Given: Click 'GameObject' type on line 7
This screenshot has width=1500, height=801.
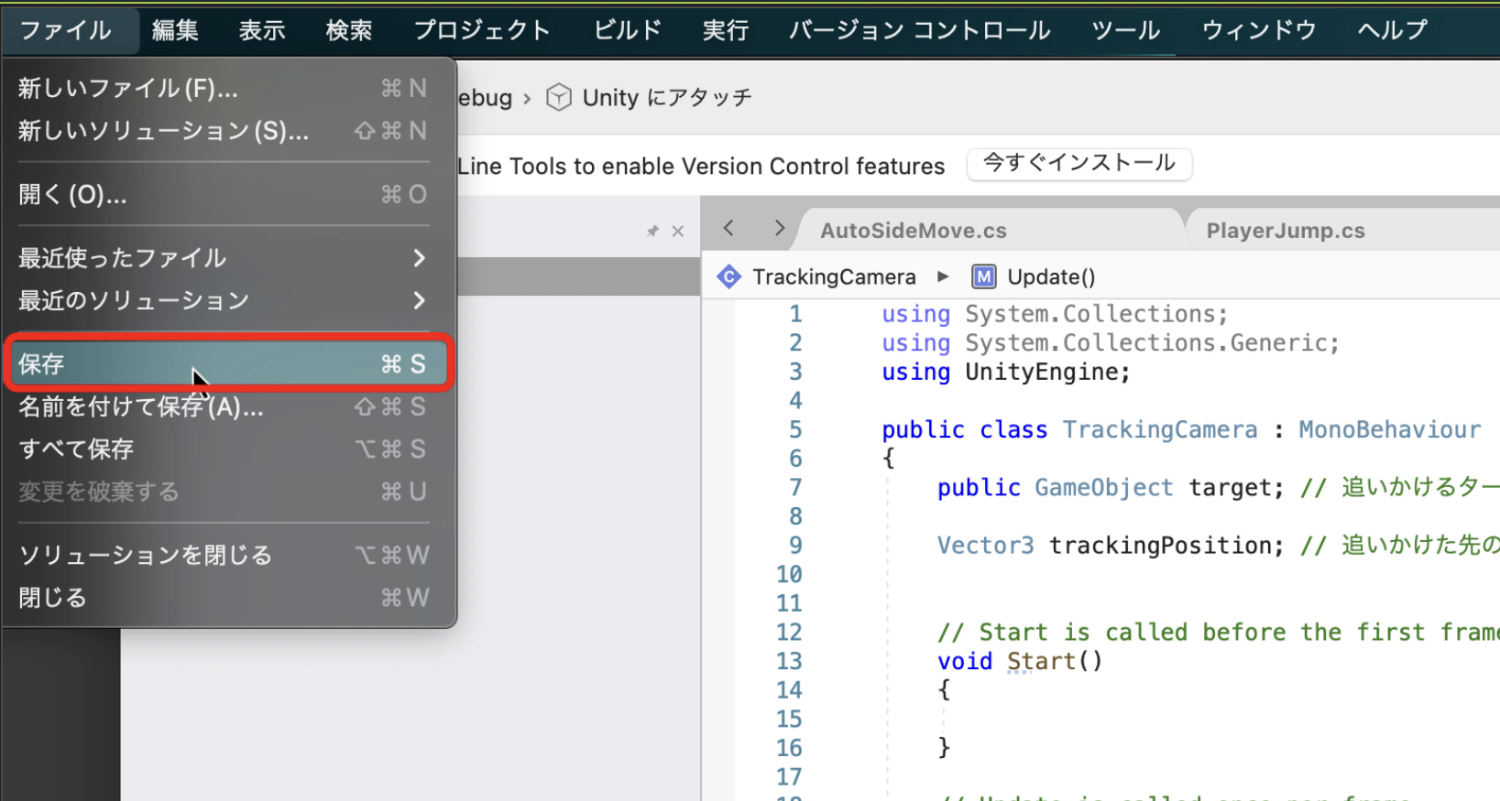Looking at the screenshot, I should tap(1104, 488).
